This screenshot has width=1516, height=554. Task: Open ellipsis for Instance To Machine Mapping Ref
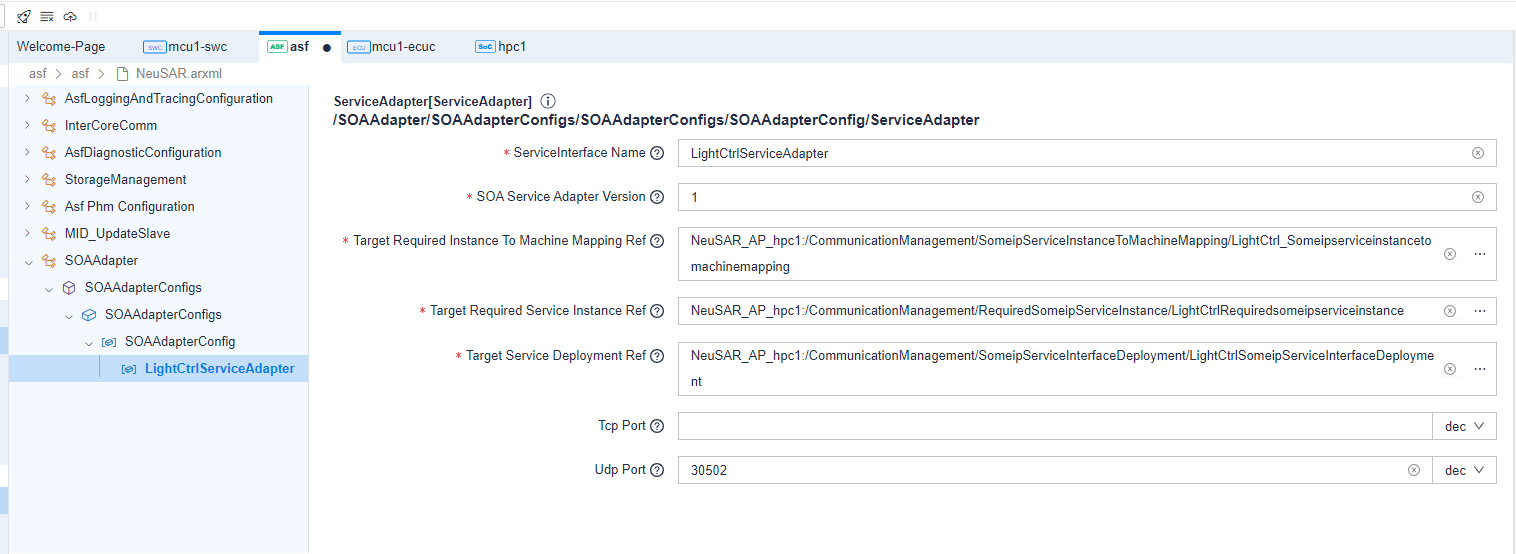pos(1480,254)
